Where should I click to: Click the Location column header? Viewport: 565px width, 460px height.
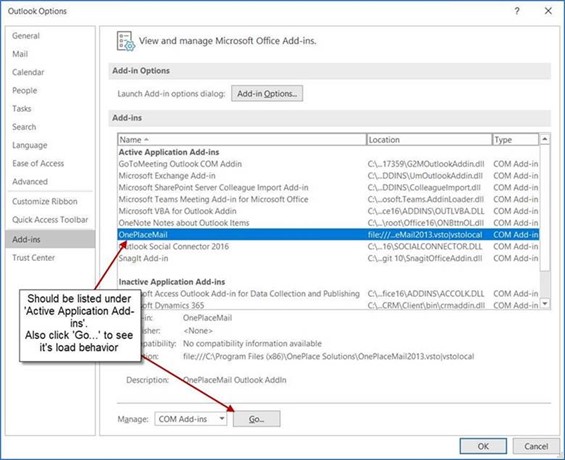(x=429, y=139)
